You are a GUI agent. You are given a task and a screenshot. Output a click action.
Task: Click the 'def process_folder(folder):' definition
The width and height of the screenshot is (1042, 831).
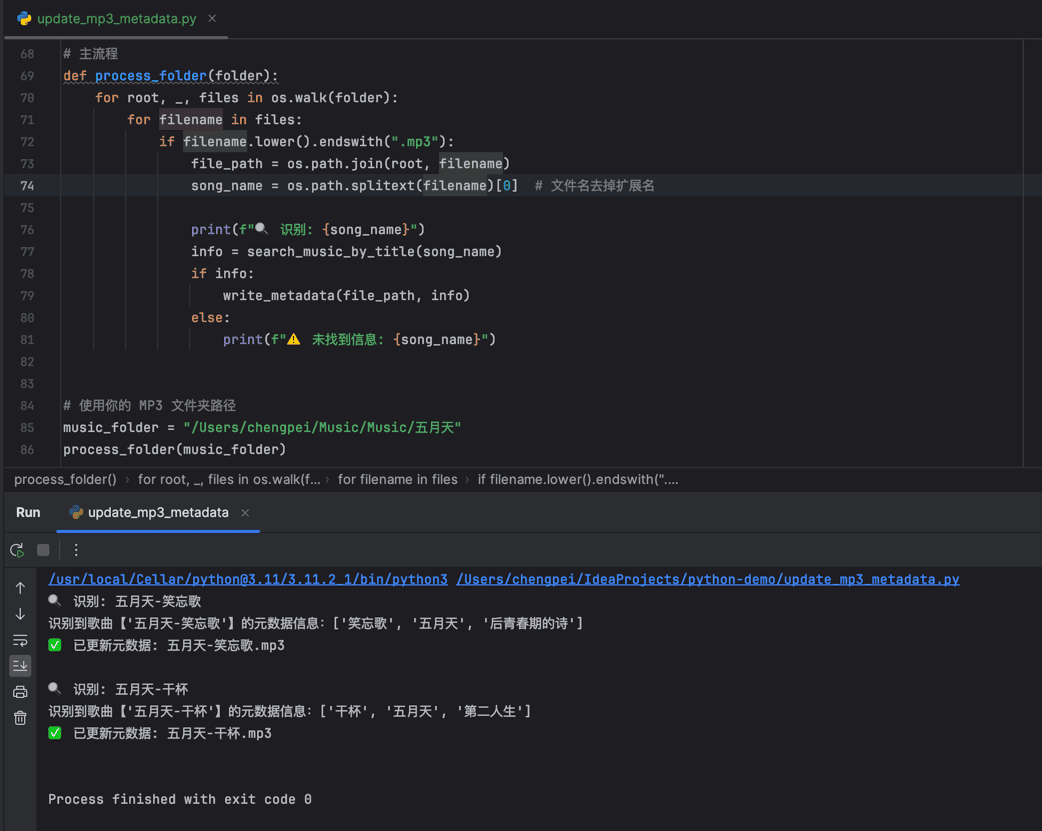click(x=171, y=76)
